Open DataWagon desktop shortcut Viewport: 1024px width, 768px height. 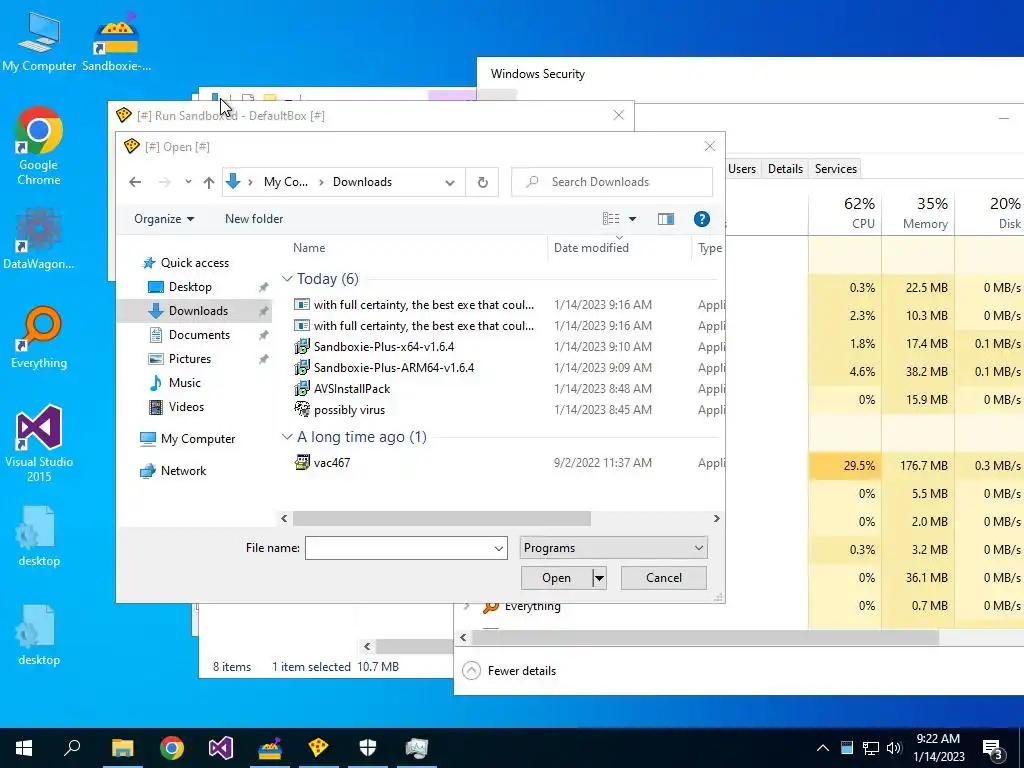[x=39, y=239]
